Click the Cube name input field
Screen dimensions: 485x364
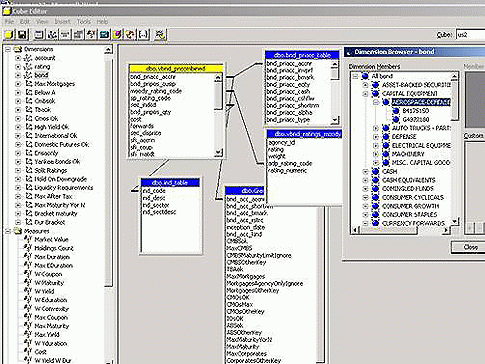click(x=471, y=34)
